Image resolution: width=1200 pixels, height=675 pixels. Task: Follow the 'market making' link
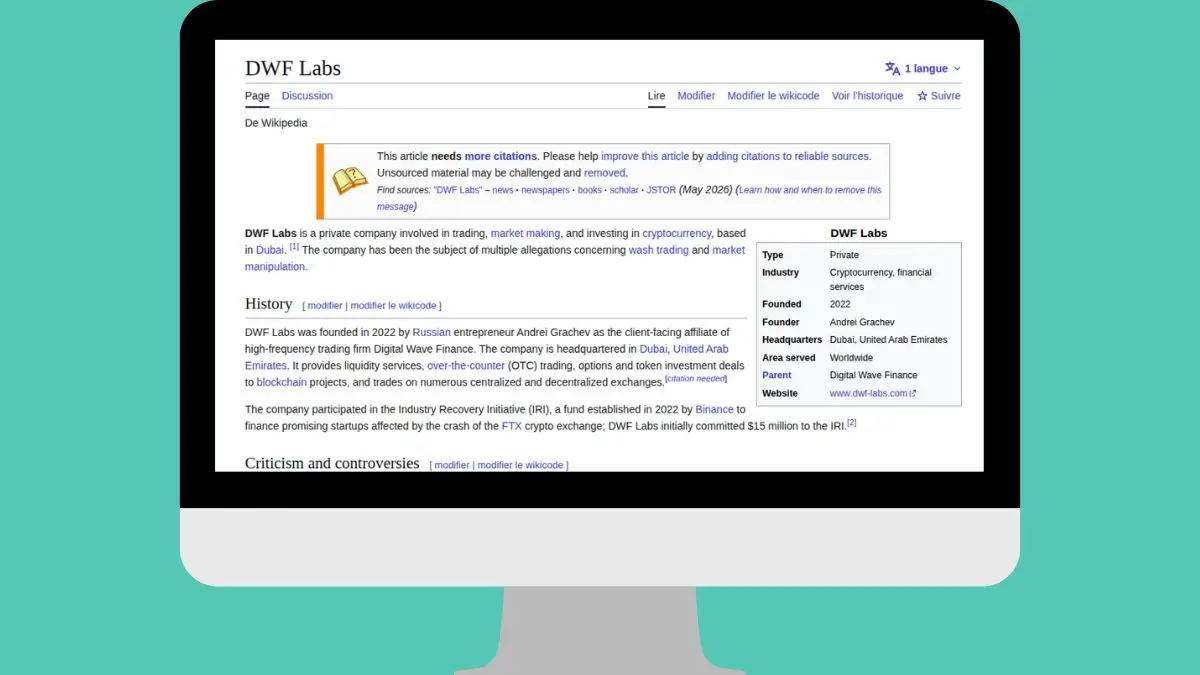point(525,233)
